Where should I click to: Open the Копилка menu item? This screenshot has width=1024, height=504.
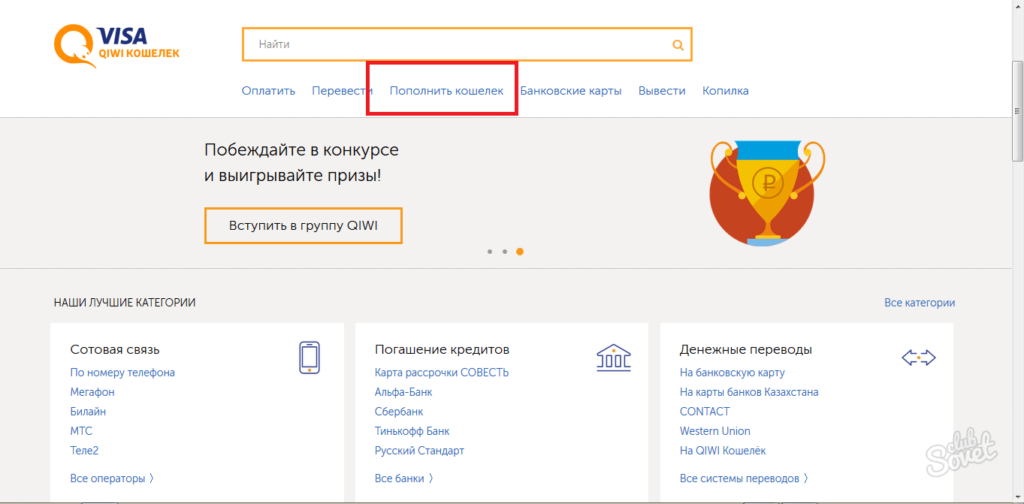[726, 91]
